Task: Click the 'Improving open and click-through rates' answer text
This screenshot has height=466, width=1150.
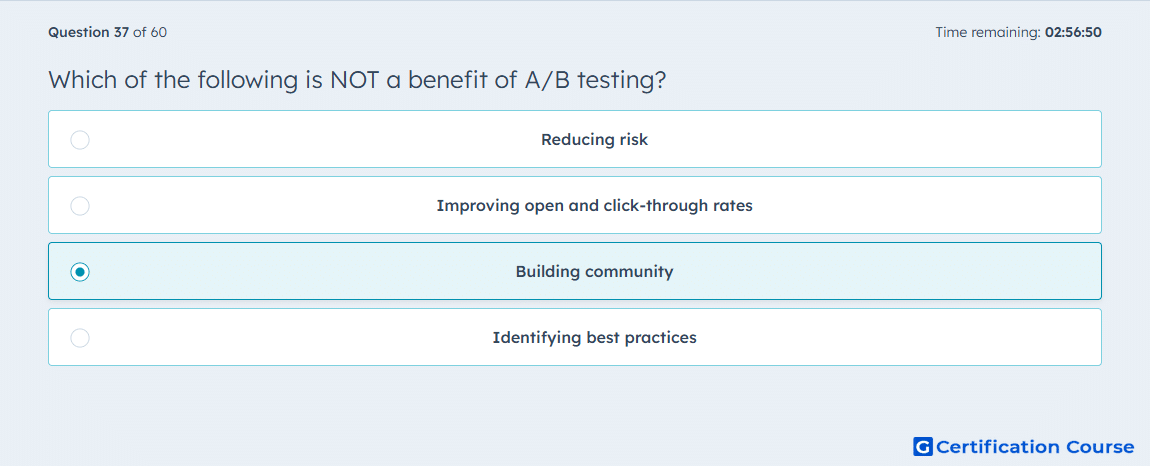Action: tap(594, 205)
